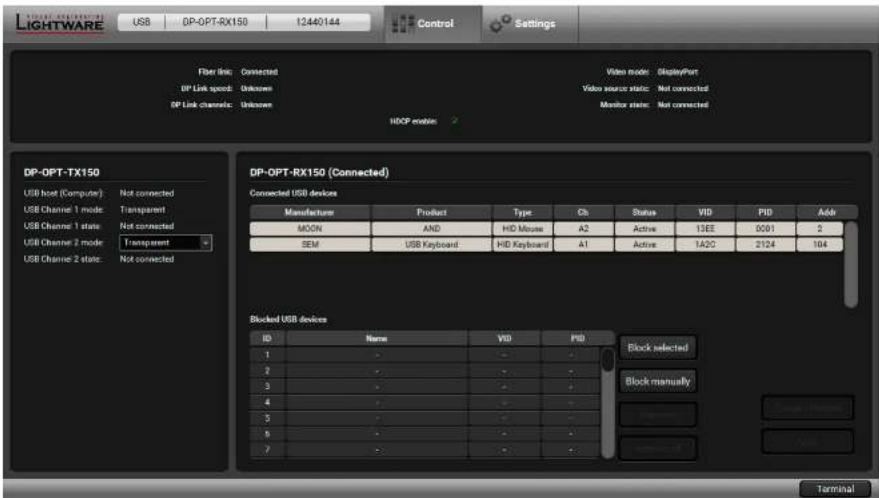Select the USB Keyboard product cell
This screenshot has height=498, width=879.
click(x=431, y=245)
